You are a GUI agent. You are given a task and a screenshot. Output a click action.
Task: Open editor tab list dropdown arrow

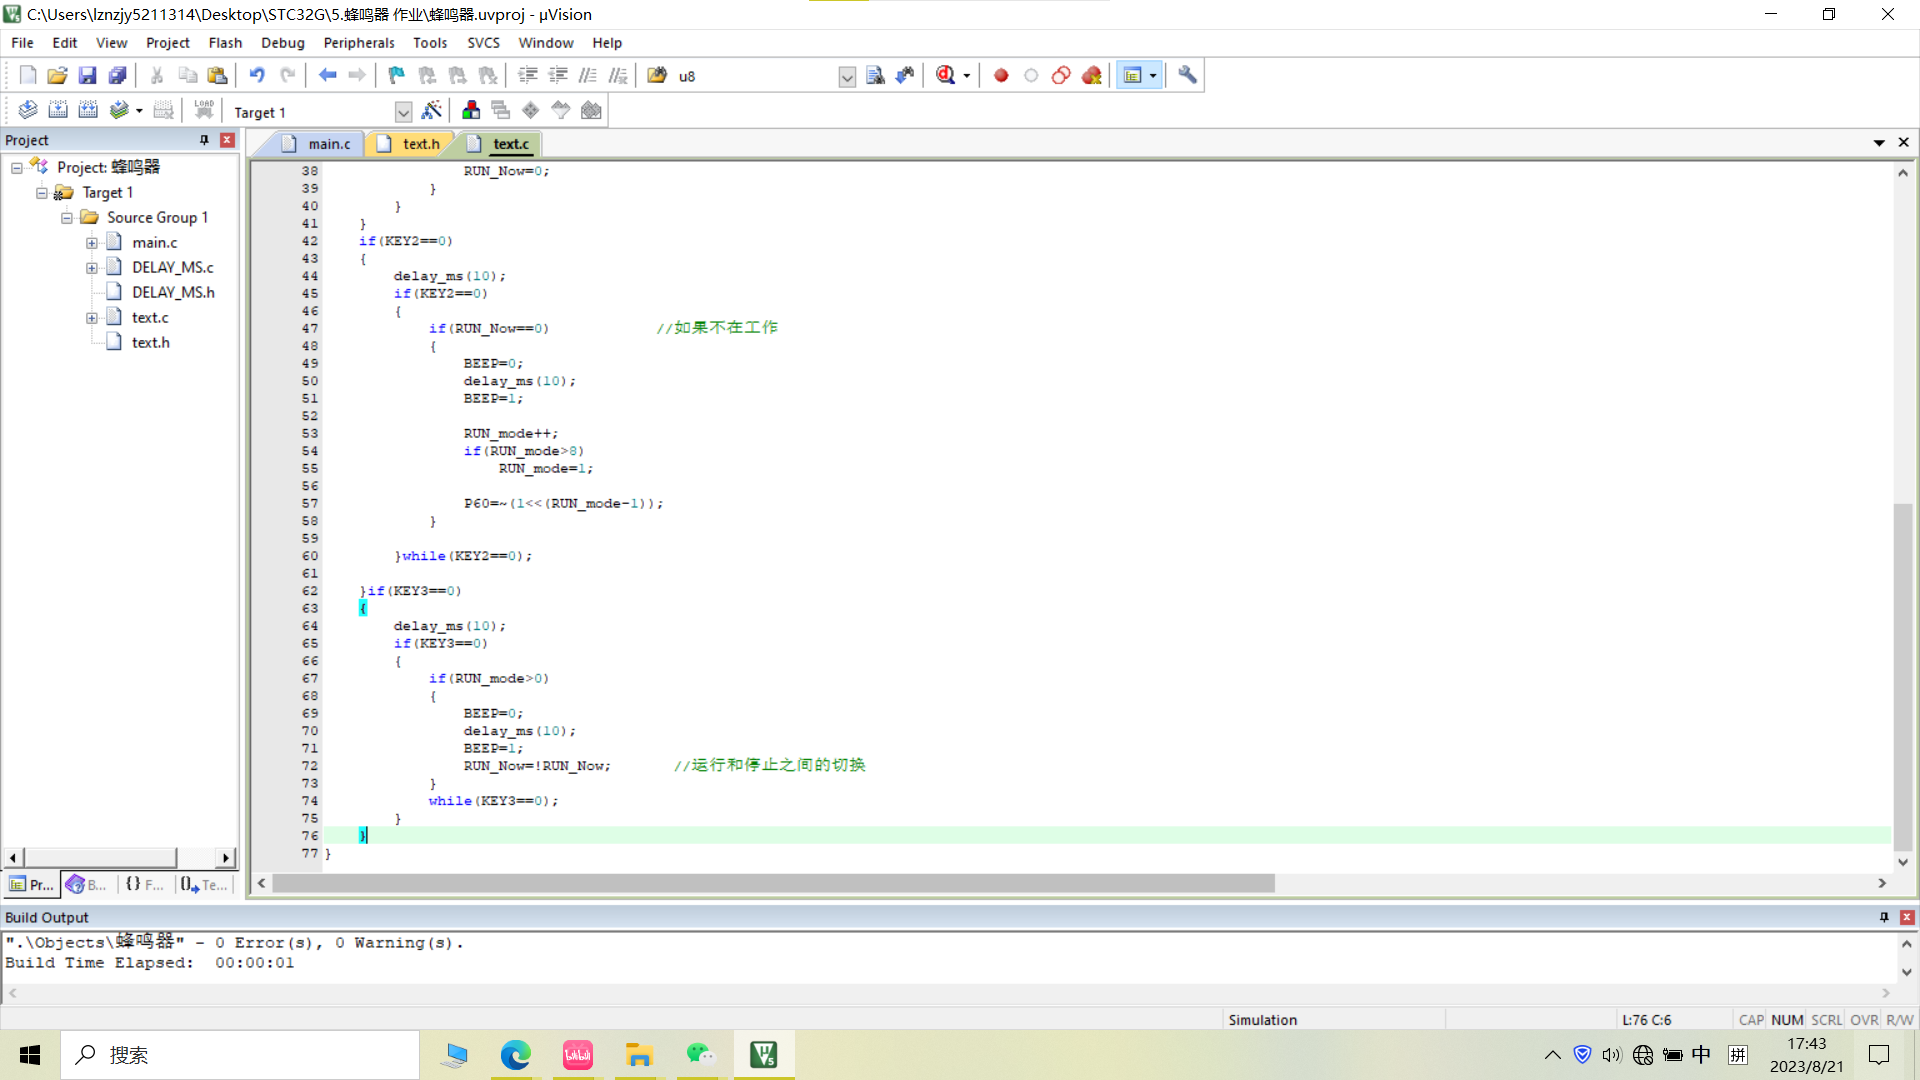(x=1879, y=143)
